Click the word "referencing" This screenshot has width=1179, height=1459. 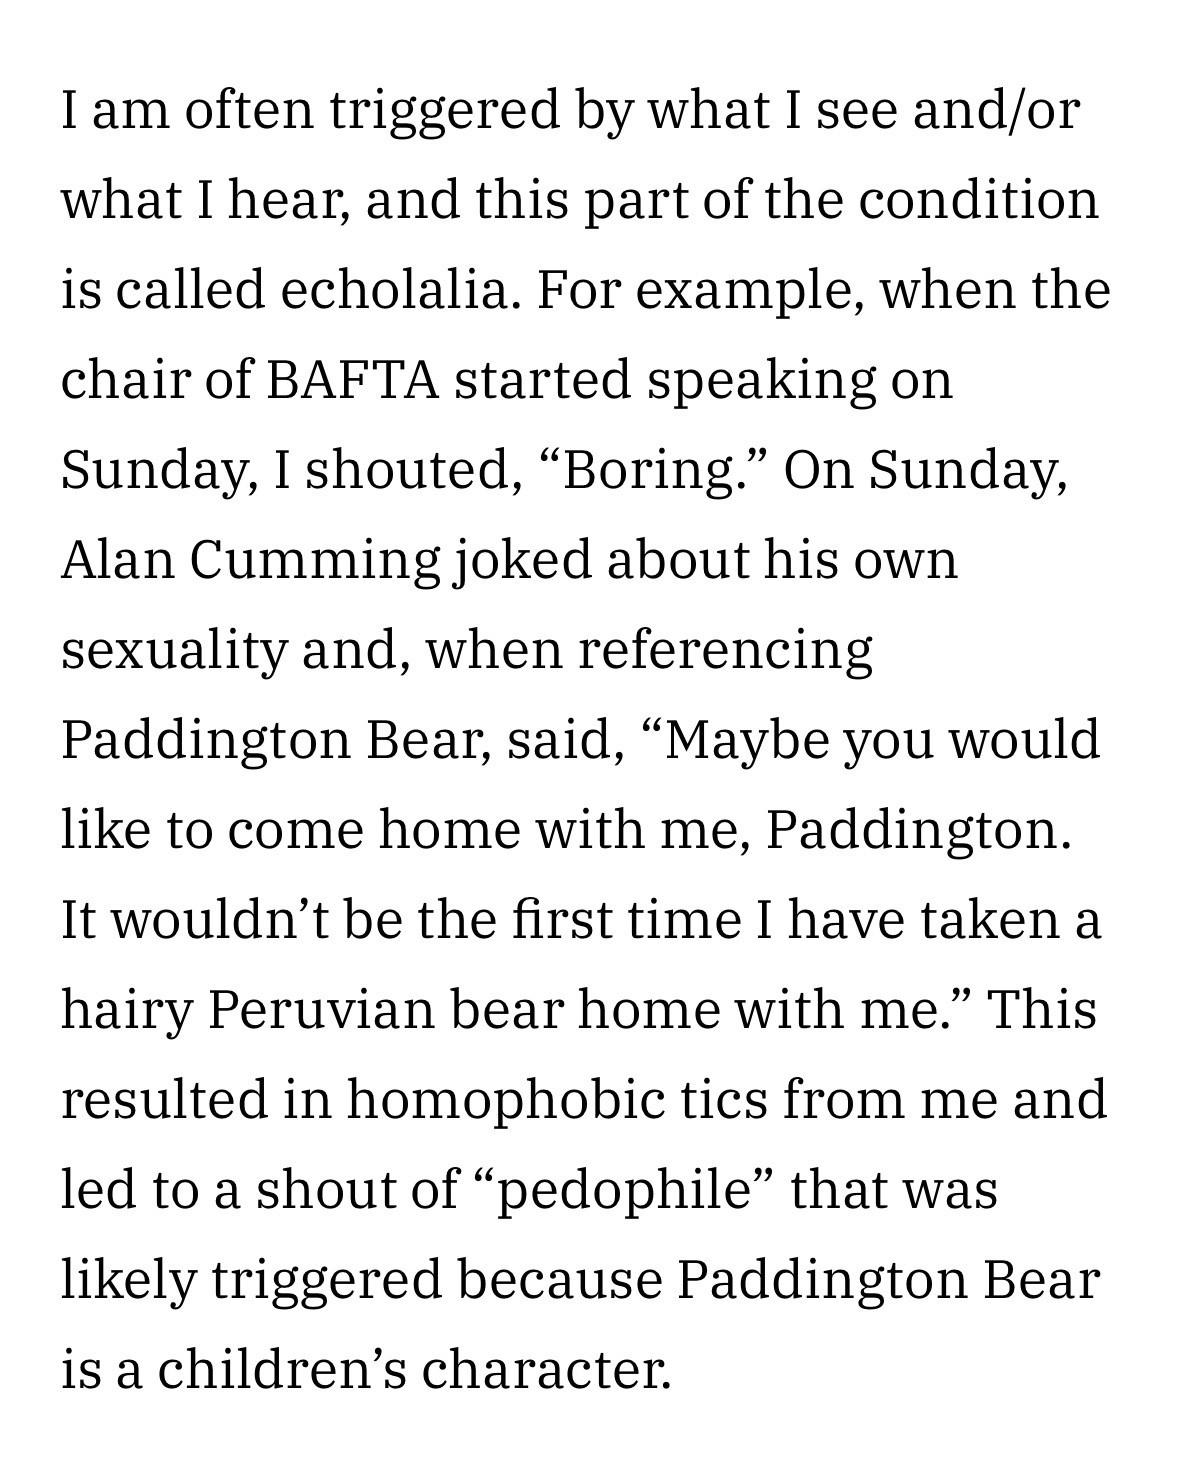click(x=724, y=650)
